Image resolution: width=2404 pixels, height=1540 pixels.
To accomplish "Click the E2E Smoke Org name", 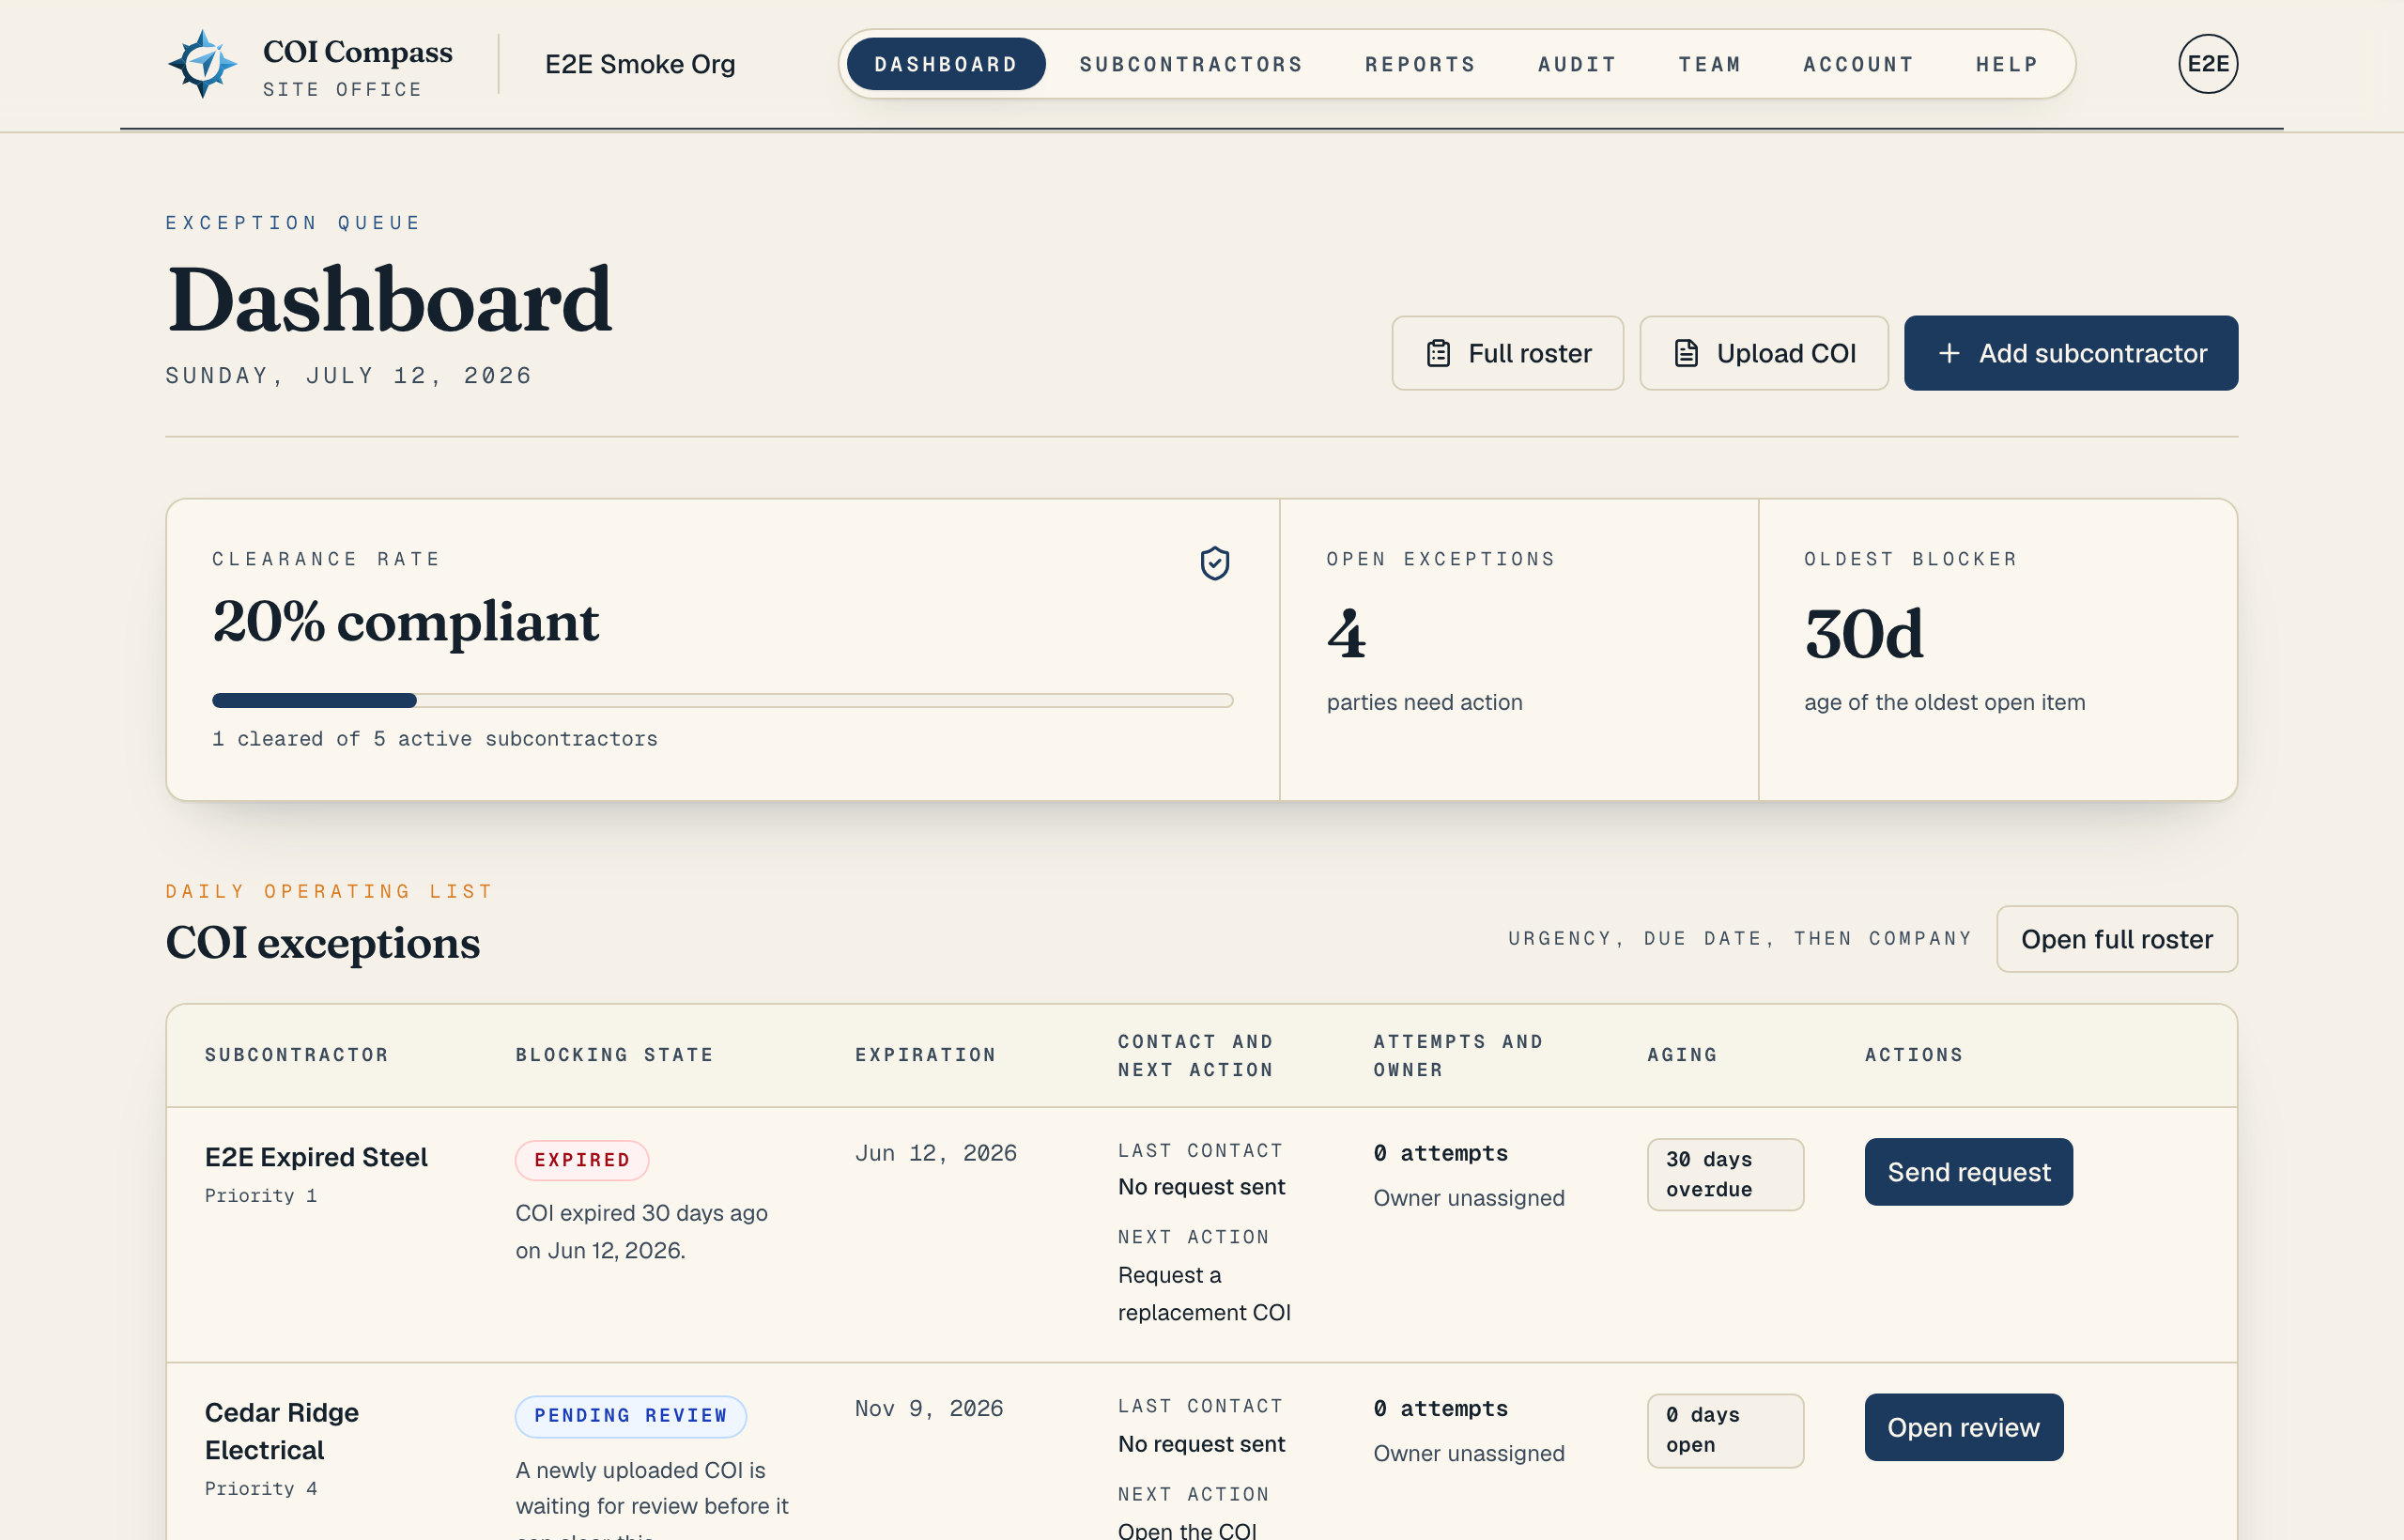I will coord(640,64).
